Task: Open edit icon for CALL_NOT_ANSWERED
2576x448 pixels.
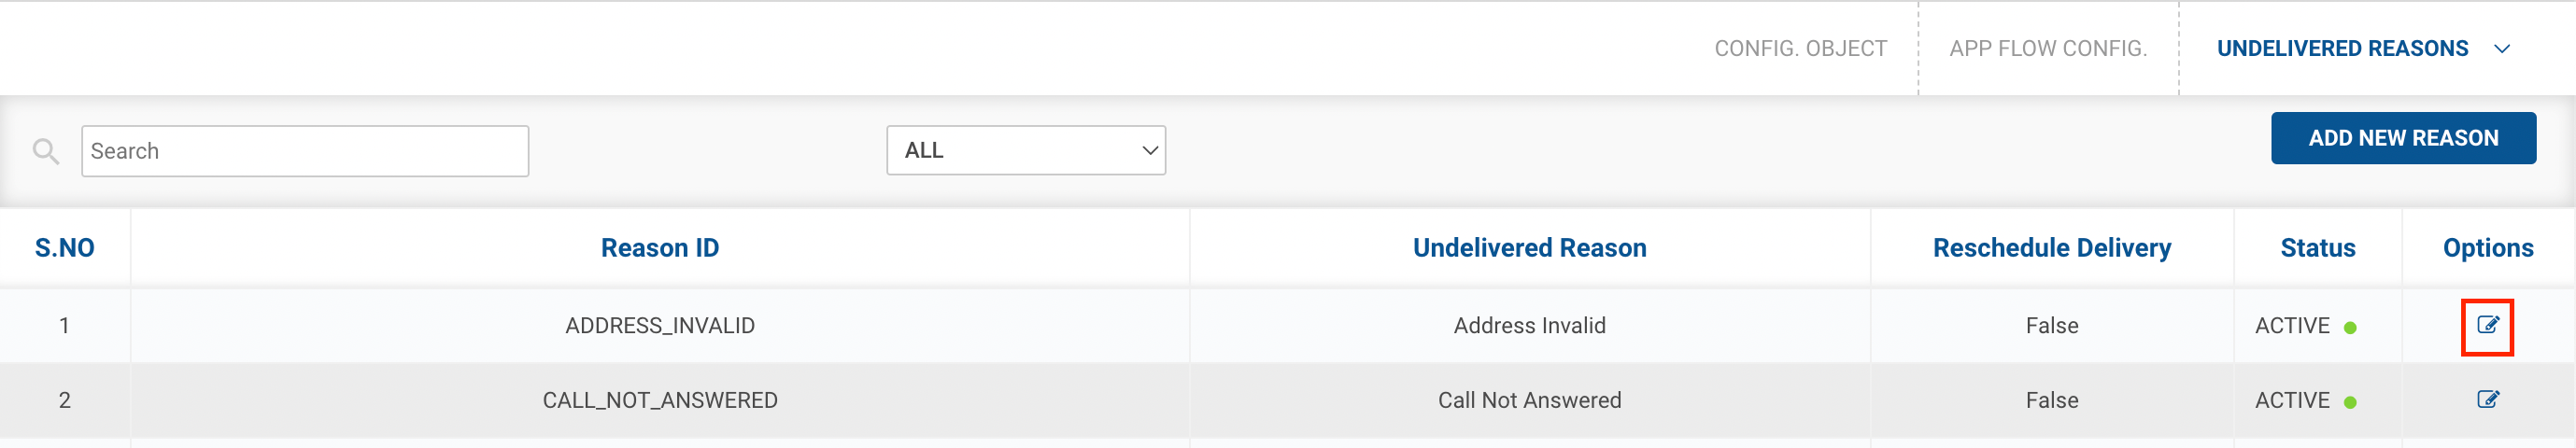Action: click(x=2487, y=400)
